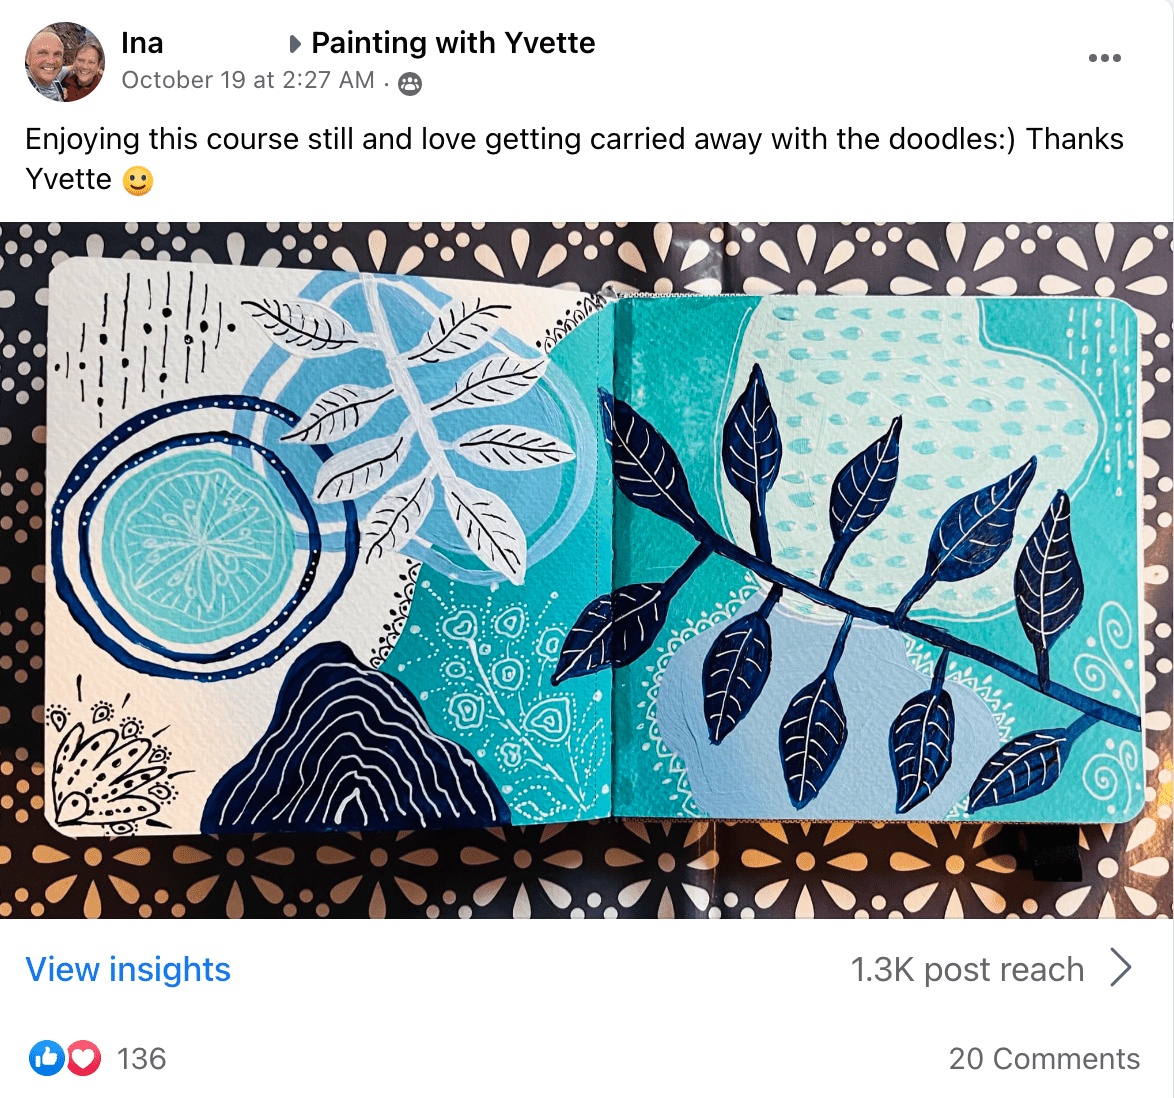Open the doodle painting photo
Screen dimensions: 1174x1098
click(587, 570)
